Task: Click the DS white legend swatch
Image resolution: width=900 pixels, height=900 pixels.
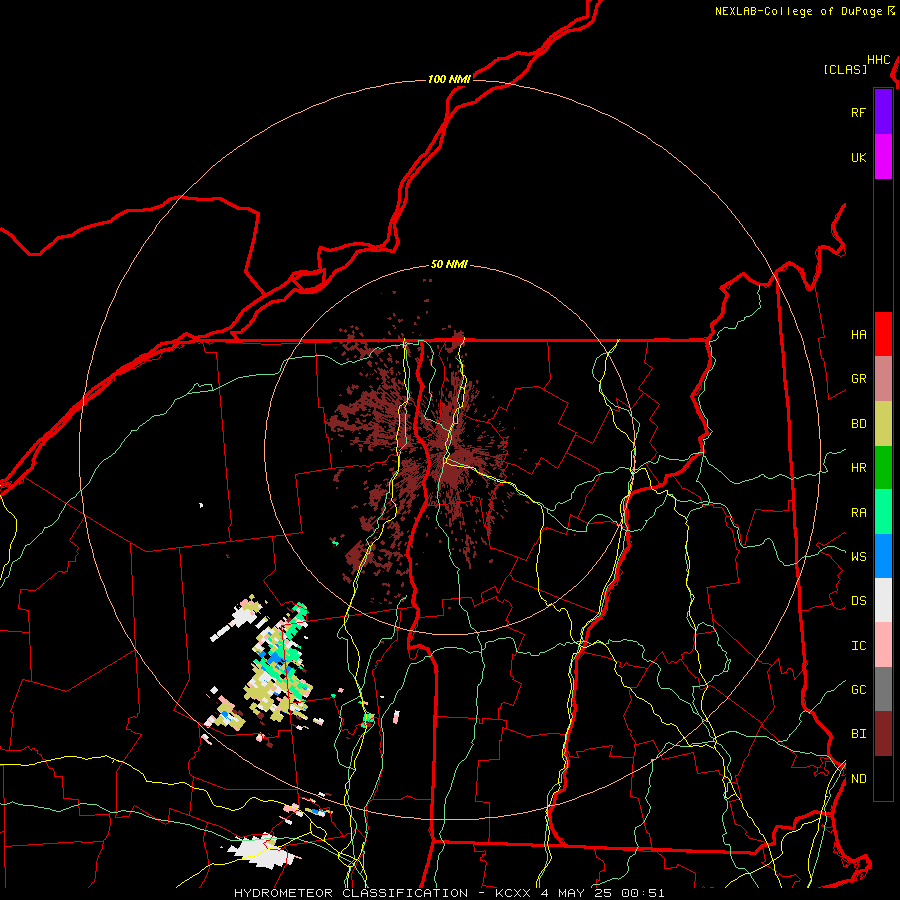Action: tap(883, 600)
